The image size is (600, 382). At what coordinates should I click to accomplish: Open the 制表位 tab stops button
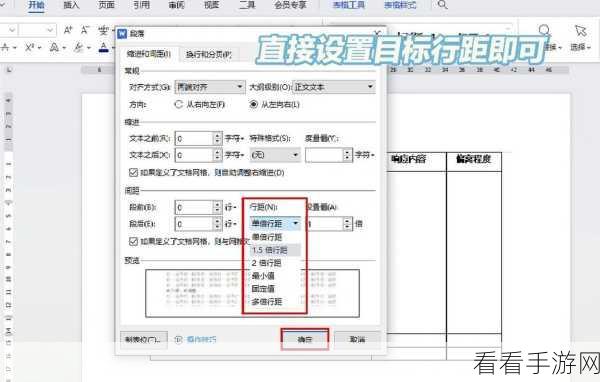click(x=144, y=340)
